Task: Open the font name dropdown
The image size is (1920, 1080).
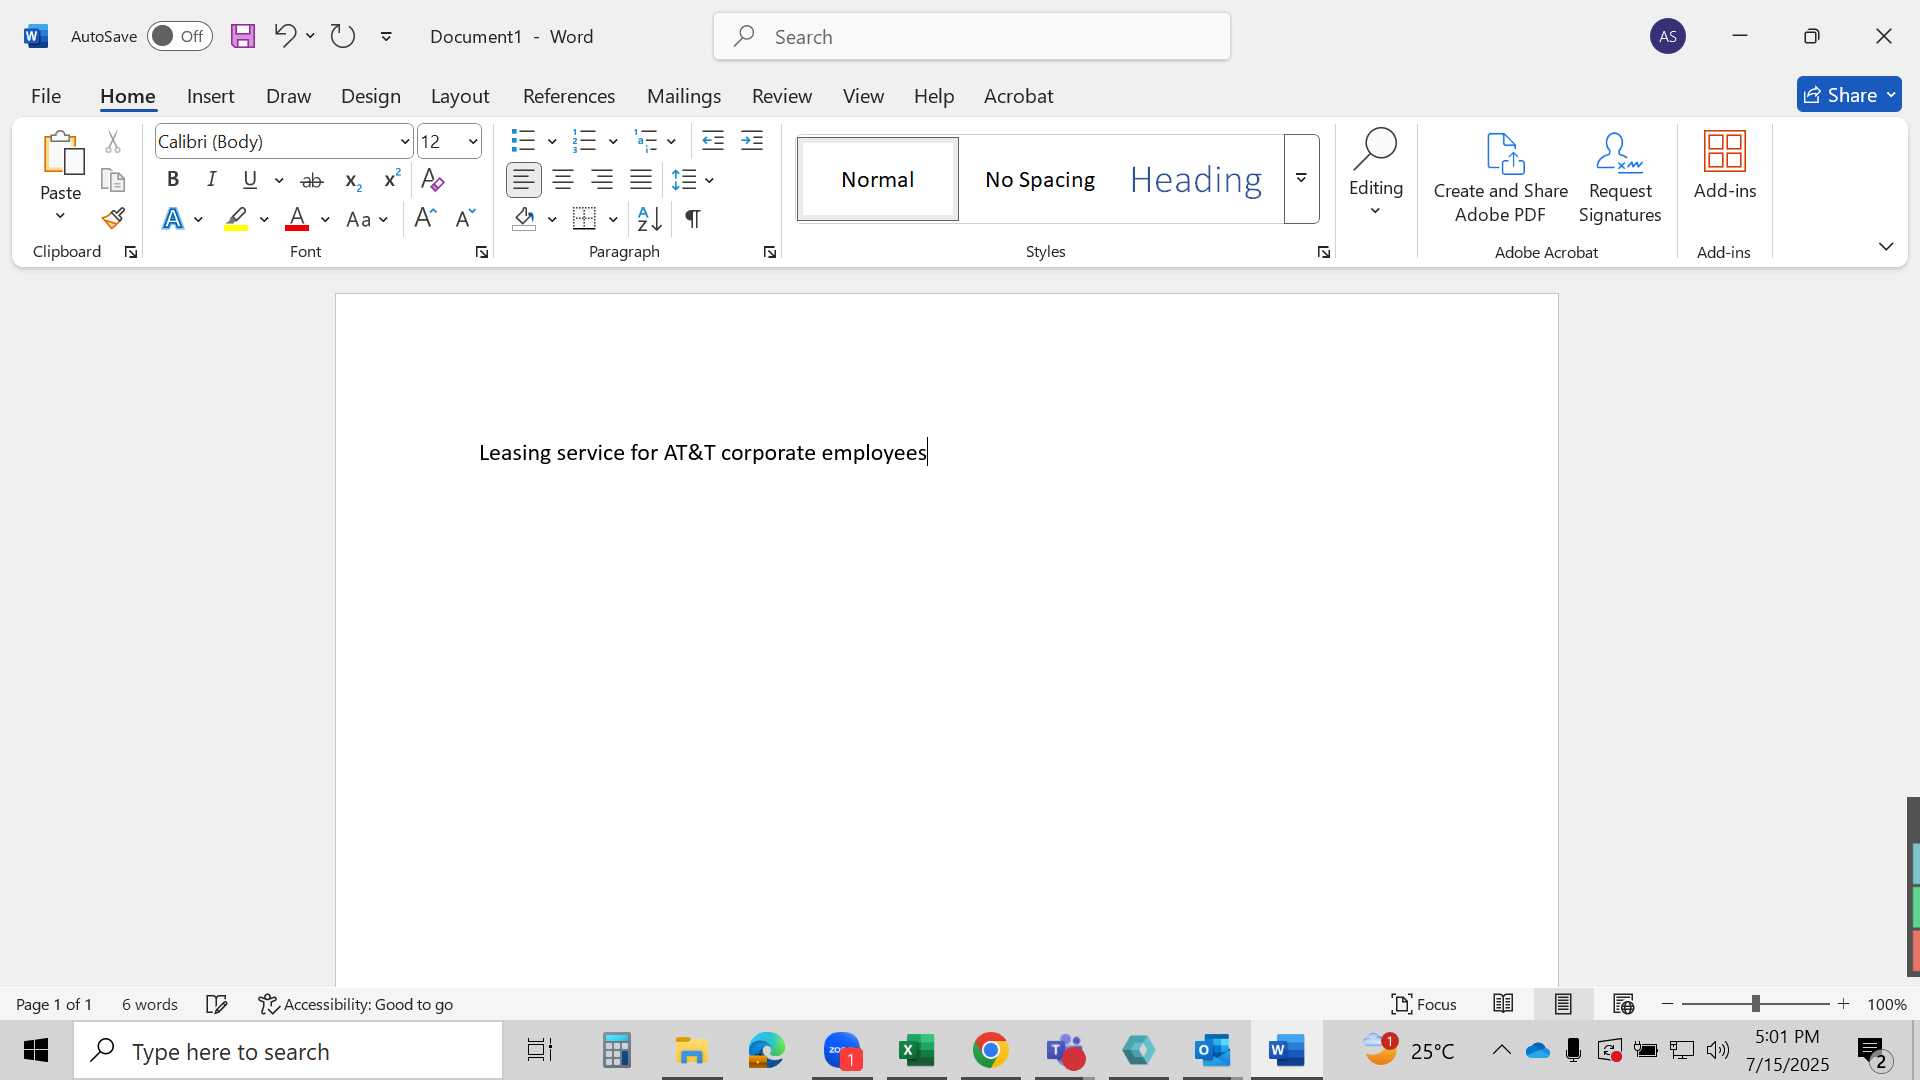Action: point(404,142)
